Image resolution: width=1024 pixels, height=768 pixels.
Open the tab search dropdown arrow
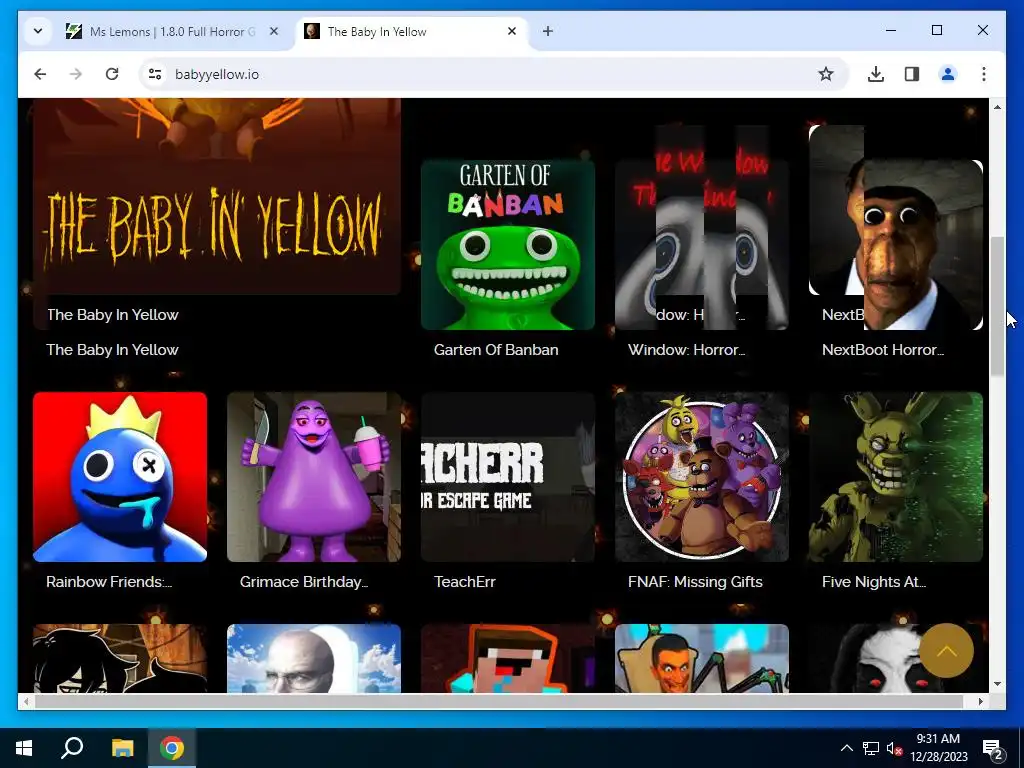point(38,31)
